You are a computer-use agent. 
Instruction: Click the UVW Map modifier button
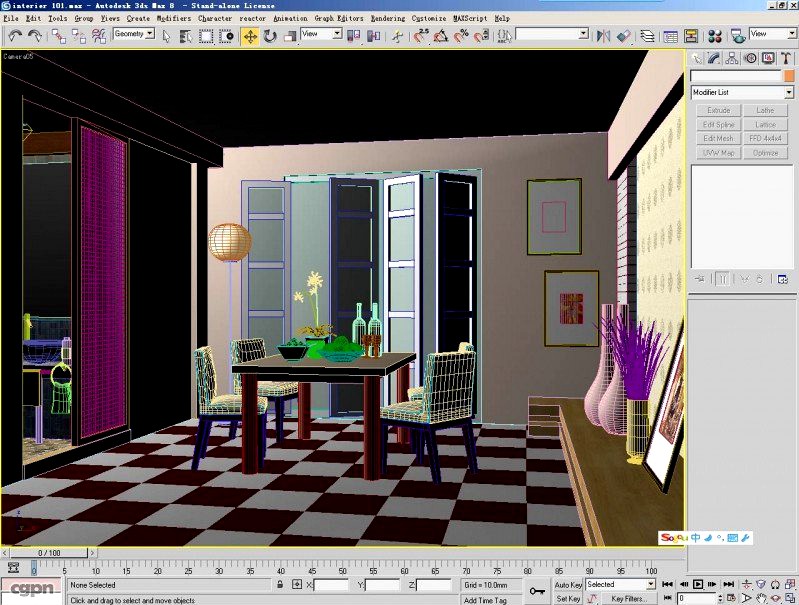(718, 152)
